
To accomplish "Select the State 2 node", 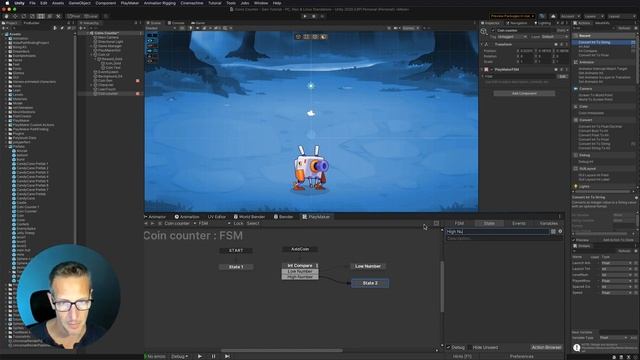I will [x=370, y=283].
